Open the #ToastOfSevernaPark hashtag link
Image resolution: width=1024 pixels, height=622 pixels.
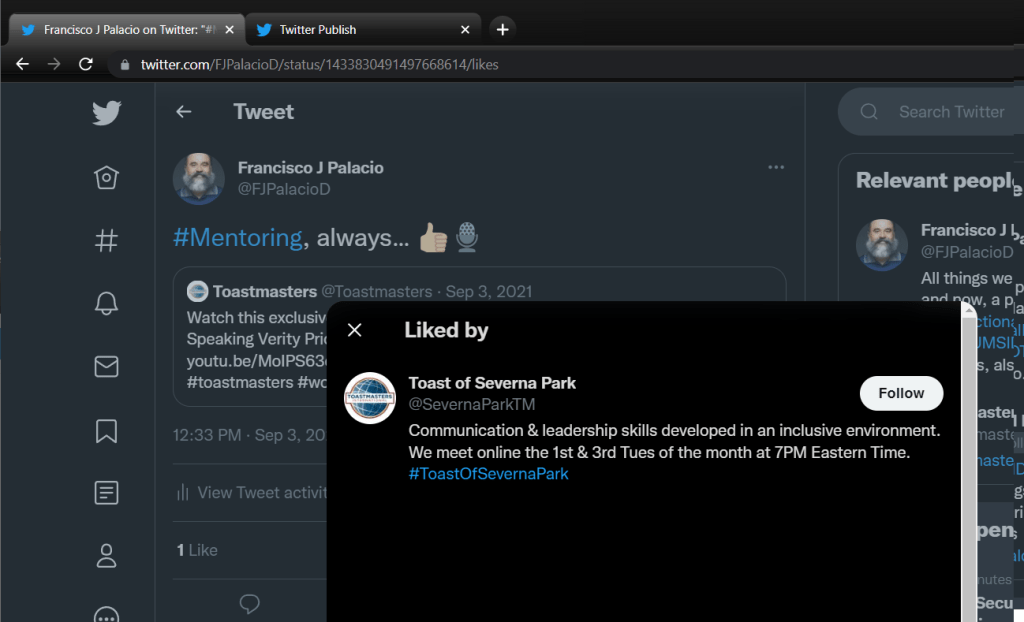(x=488, y=474)
